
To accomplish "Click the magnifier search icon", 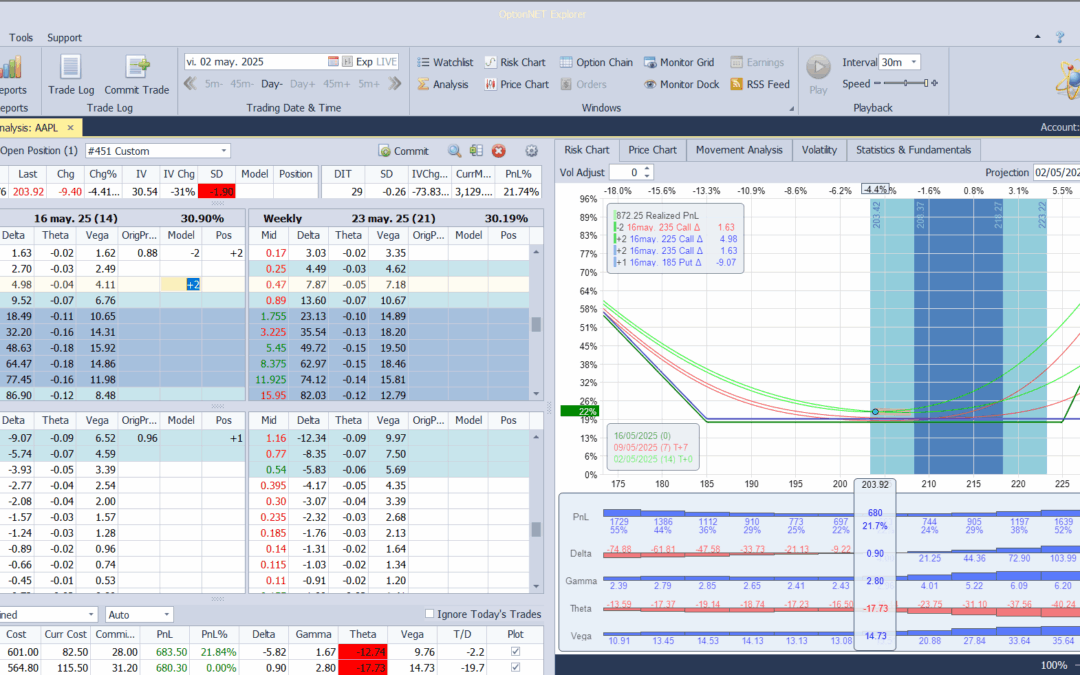I will [x=455, y=151].
